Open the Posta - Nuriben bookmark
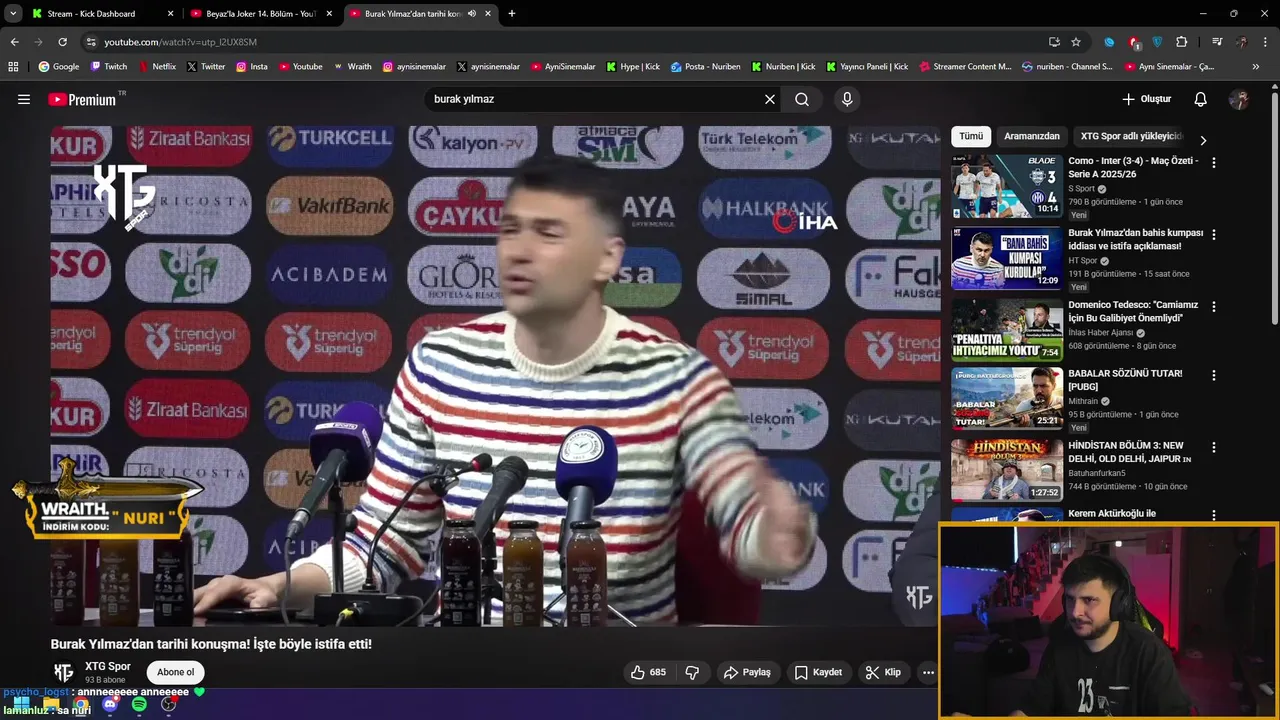 coord(705,67)
